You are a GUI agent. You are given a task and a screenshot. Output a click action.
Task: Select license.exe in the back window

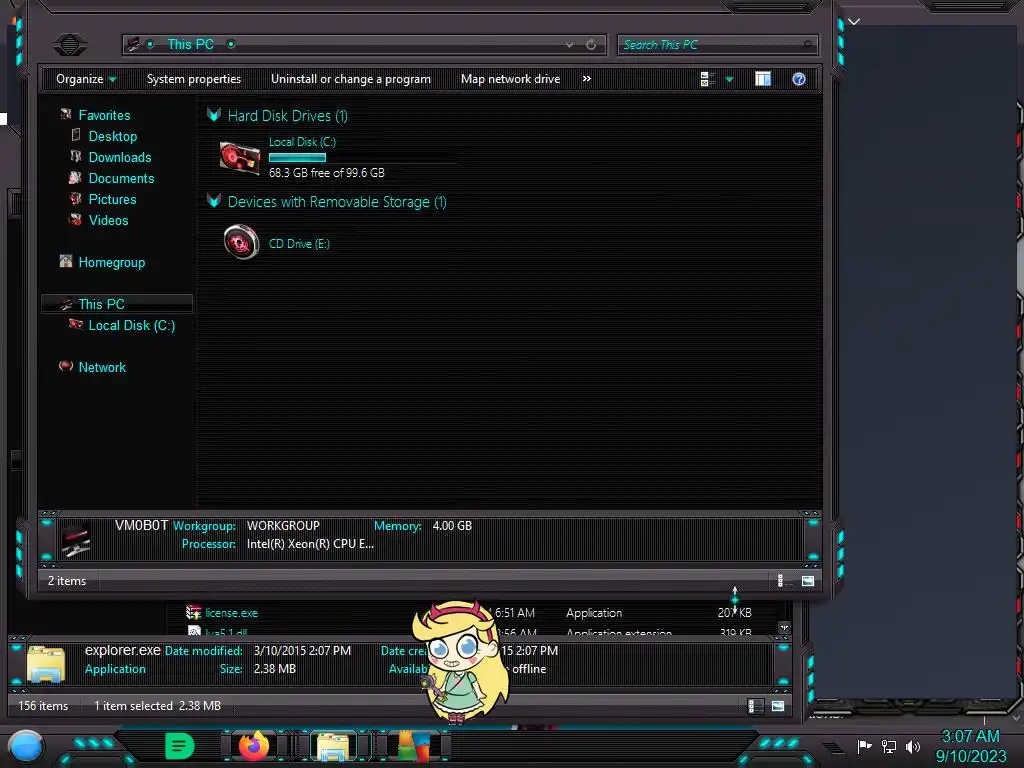tap(231, 613)
